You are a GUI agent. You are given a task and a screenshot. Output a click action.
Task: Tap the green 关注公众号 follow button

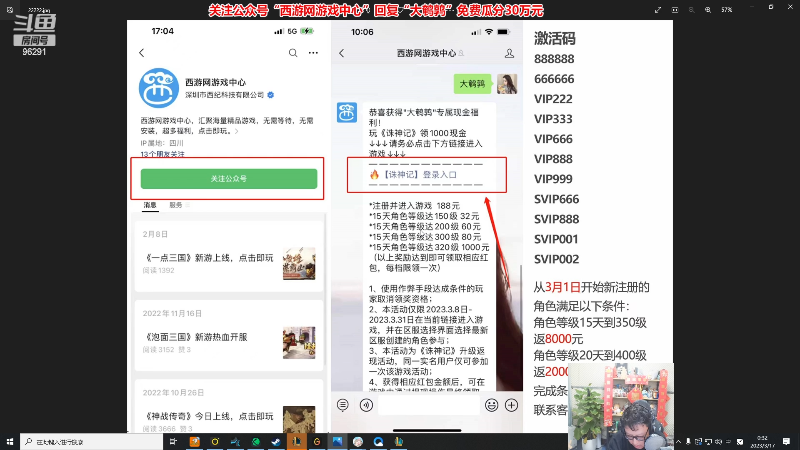pos(229,179)
